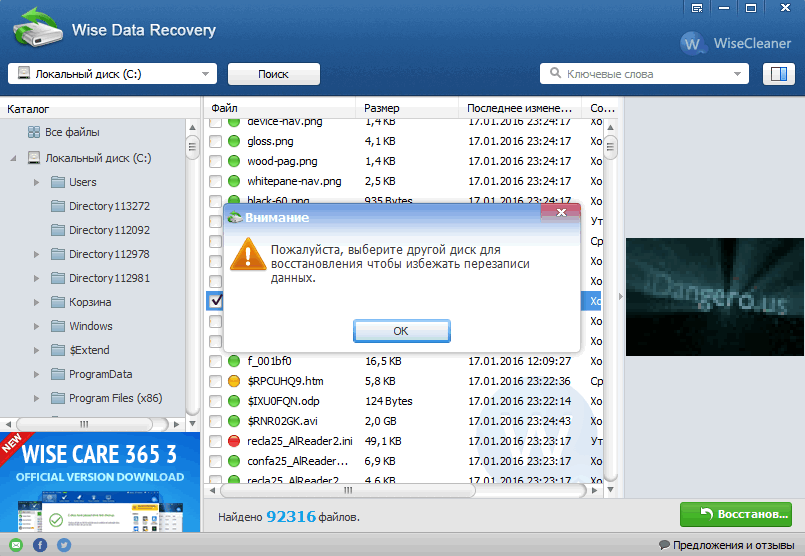This screenshot has height=556, width=805.
Task: Open the Twitter icon link
Action: (x=64, y=545)
